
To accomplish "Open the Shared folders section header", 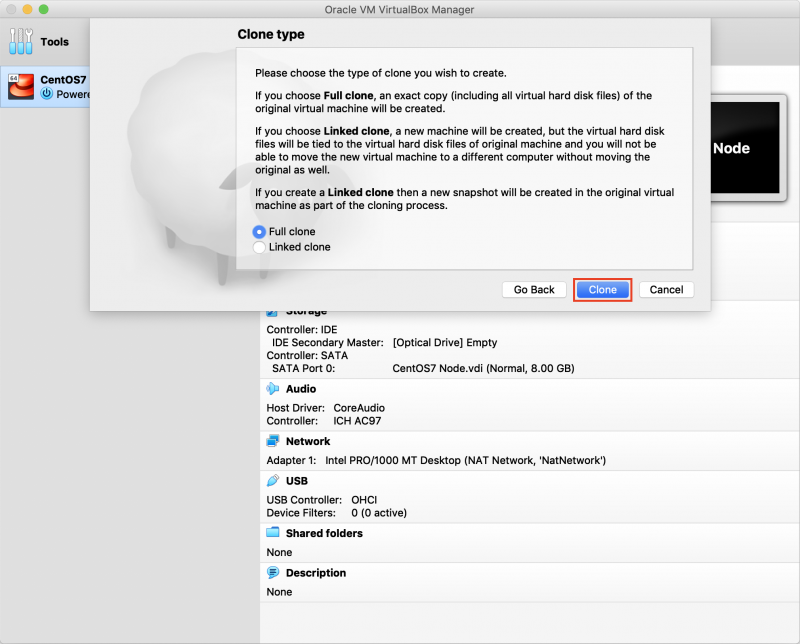I will pyautogui.click(x=324, y=533).
